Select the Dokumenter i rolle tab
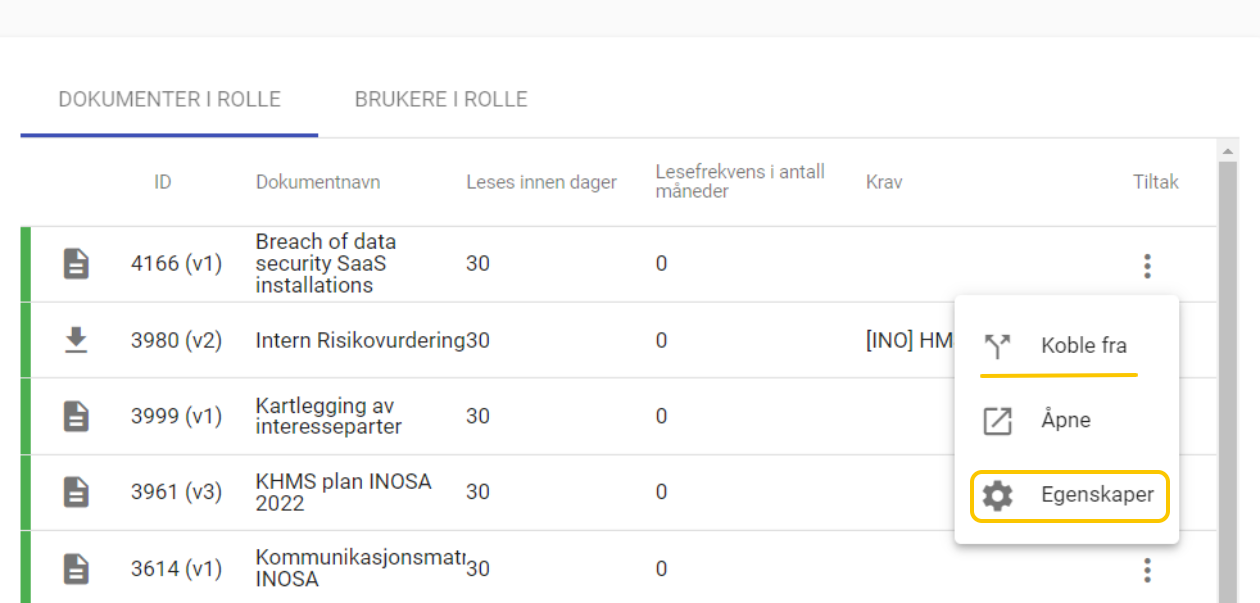 (x=169, y=100)
